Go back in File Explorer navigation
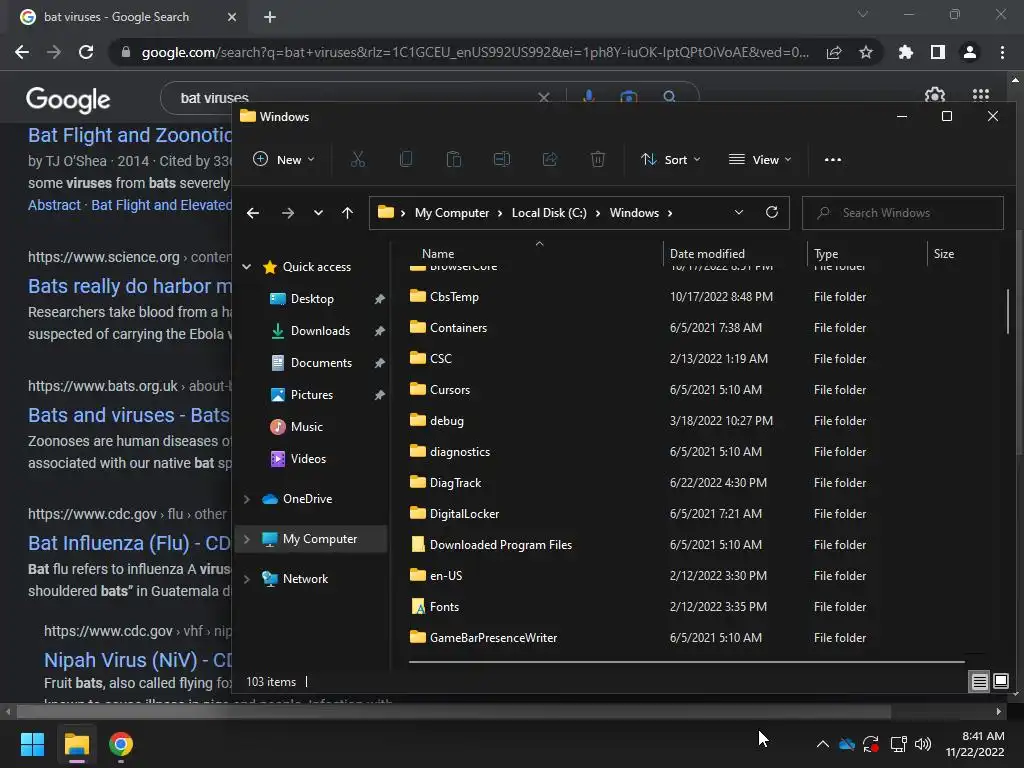1024x768 pixels. pyautogui.click(x=253, y=213)
